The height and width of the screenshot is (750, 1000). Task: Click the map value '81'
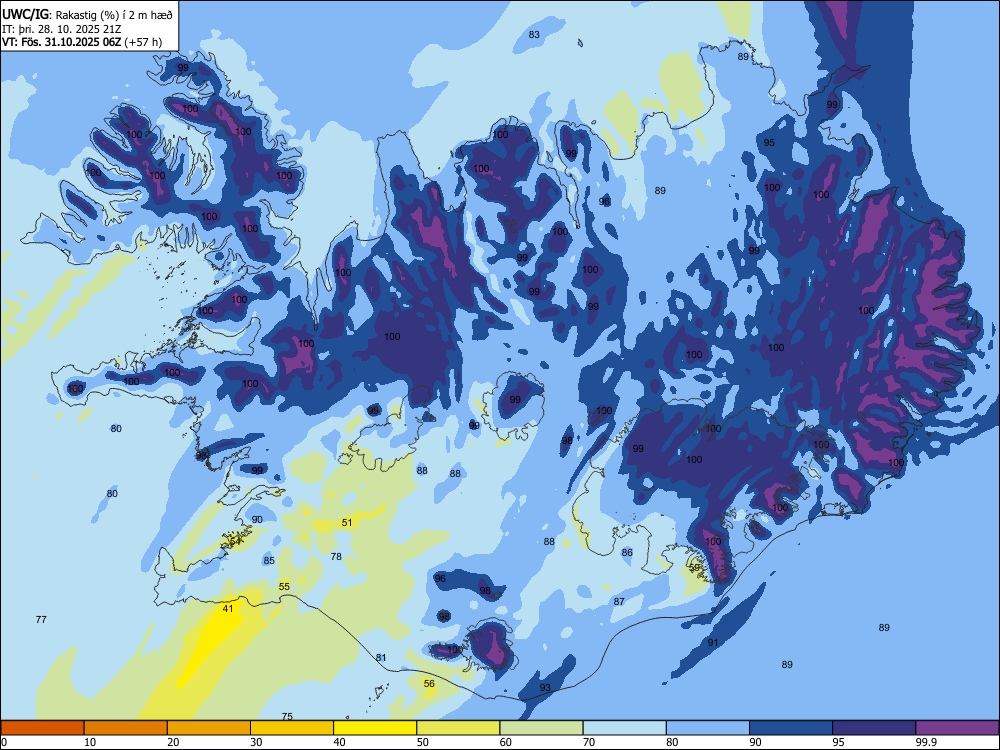click(381, 658)
